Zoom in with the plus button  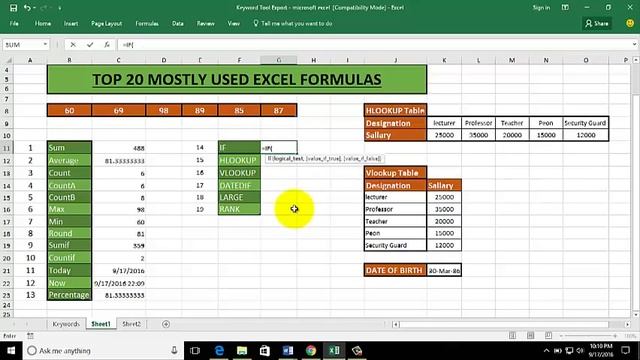click(615, 336)
